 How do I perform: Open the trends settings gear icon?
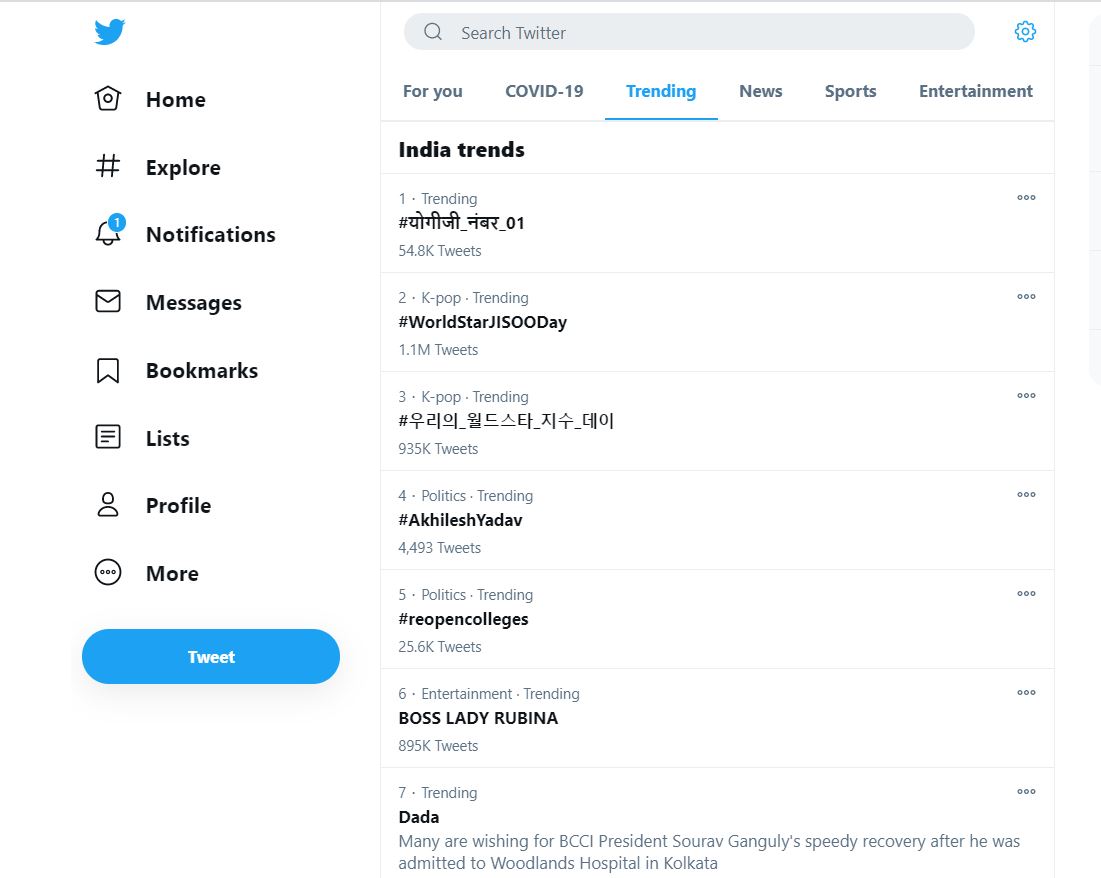pos(1025,32)
